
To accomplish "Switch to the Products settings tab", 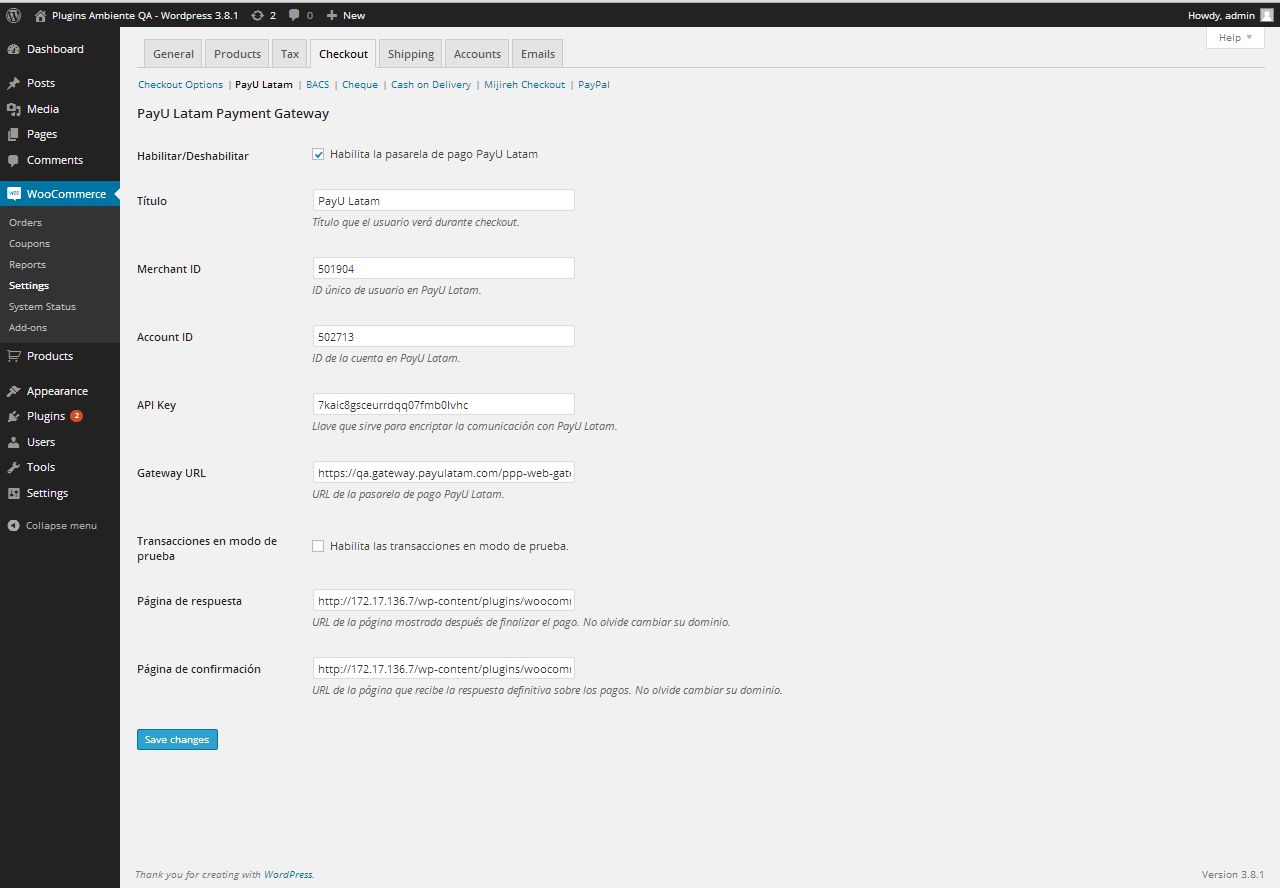I will pyautogui.click(x=238, y=54).
